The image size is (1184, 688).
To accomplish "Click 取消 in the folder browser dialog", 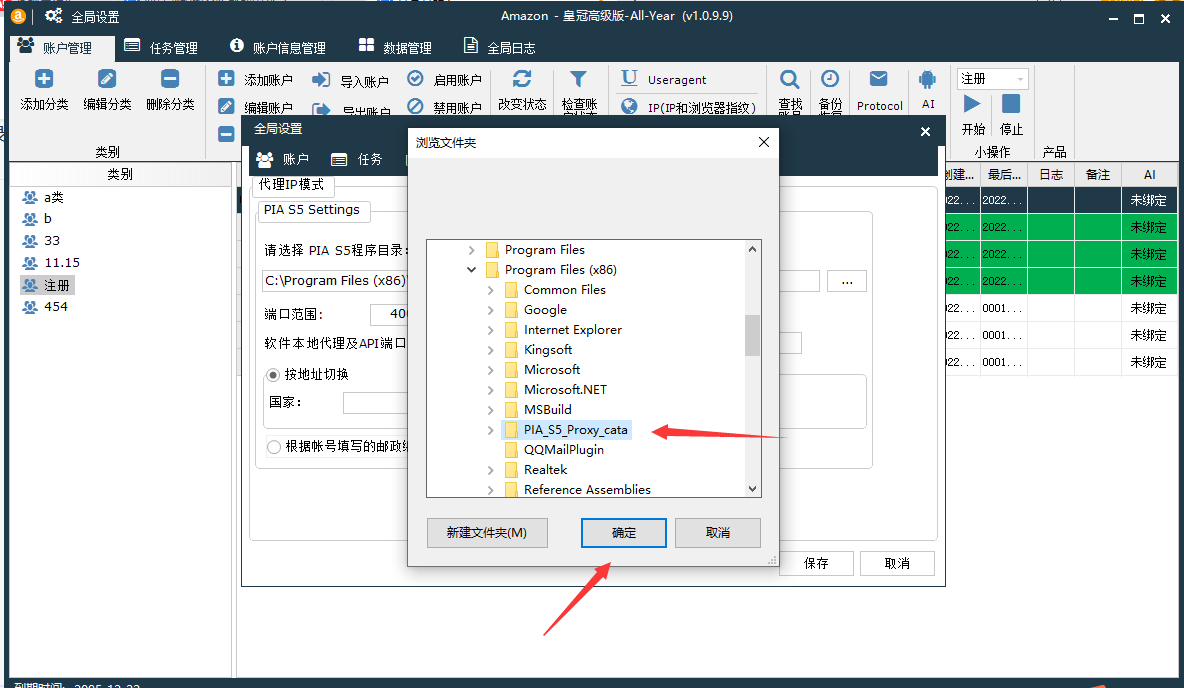I will tap(717, 532).
